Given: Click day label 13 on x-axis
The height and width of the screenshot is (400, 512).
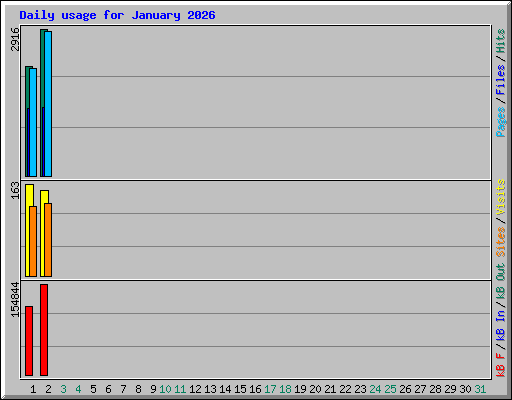Looking at the screenshot, I should (210, 389).
